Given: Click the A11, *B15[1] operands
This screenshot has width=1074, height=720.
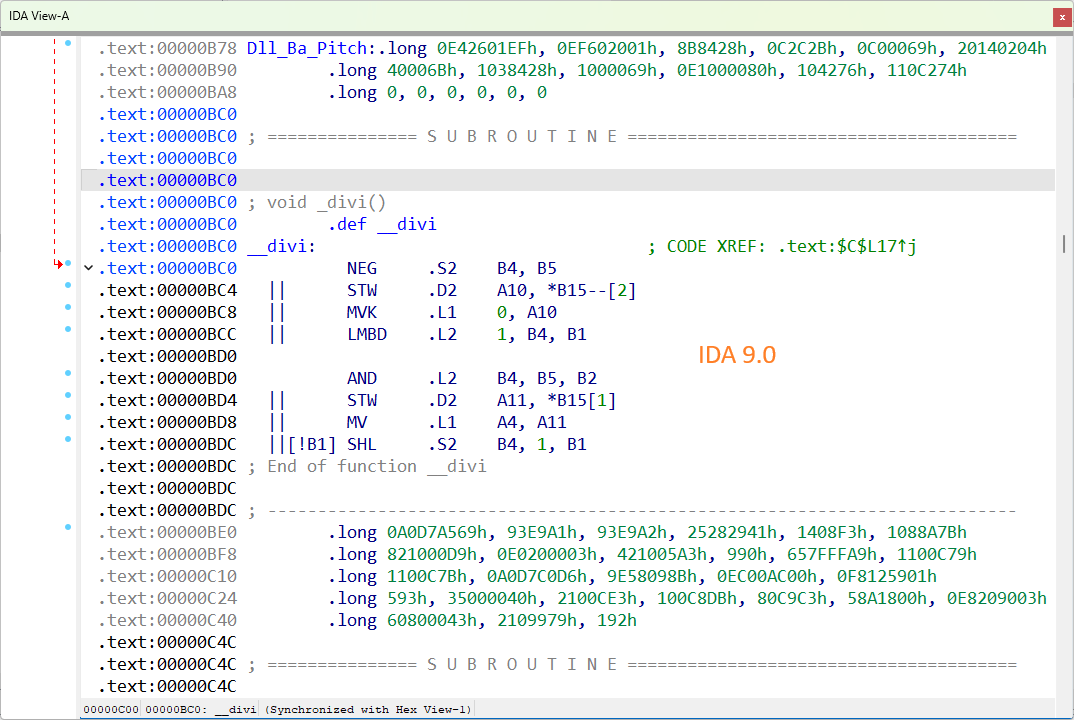Looking at the screenshot, I should tap(557, 401).
